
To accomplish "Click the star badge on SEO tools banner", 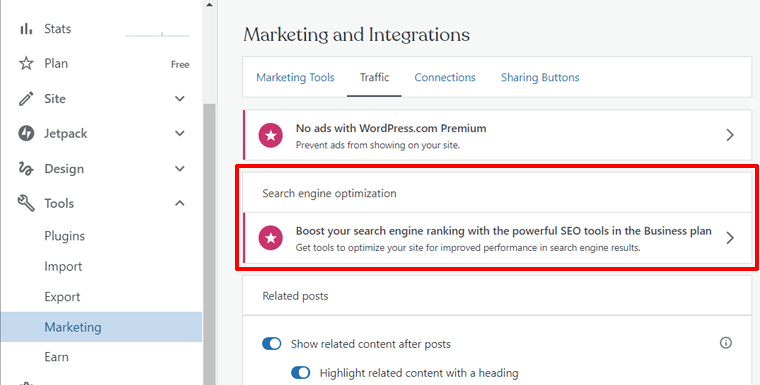I will (x=270, y=238).
